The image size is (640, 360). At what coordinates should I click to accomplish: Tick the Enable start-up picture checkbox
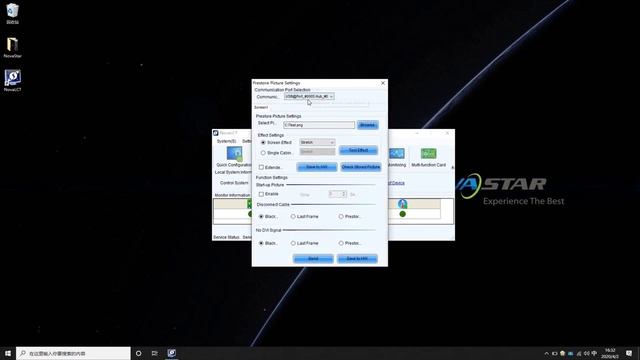[261, 194]
